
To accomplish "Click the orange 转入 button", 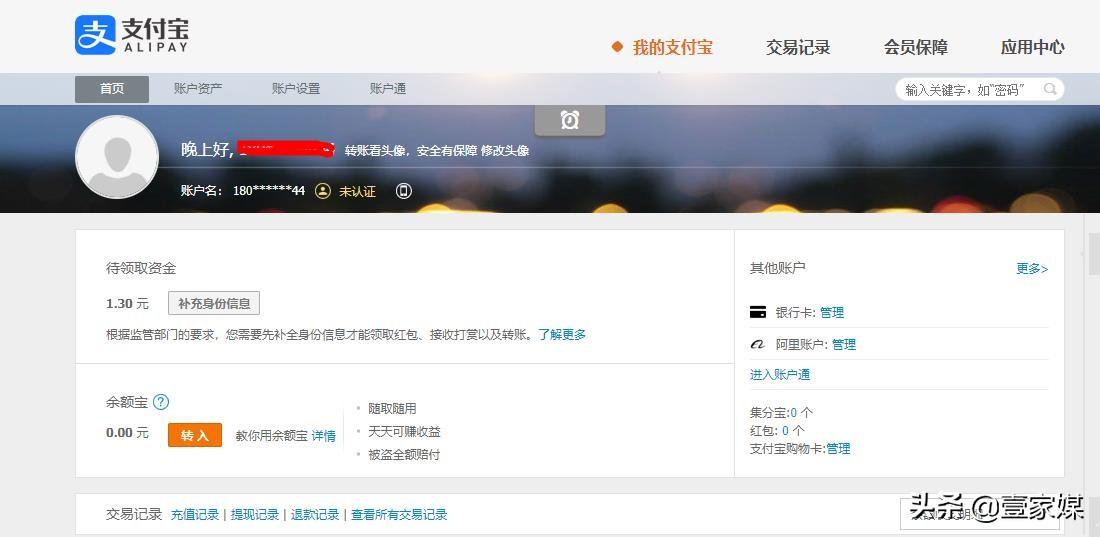I will pyautogui.click(x=195, y=435).
